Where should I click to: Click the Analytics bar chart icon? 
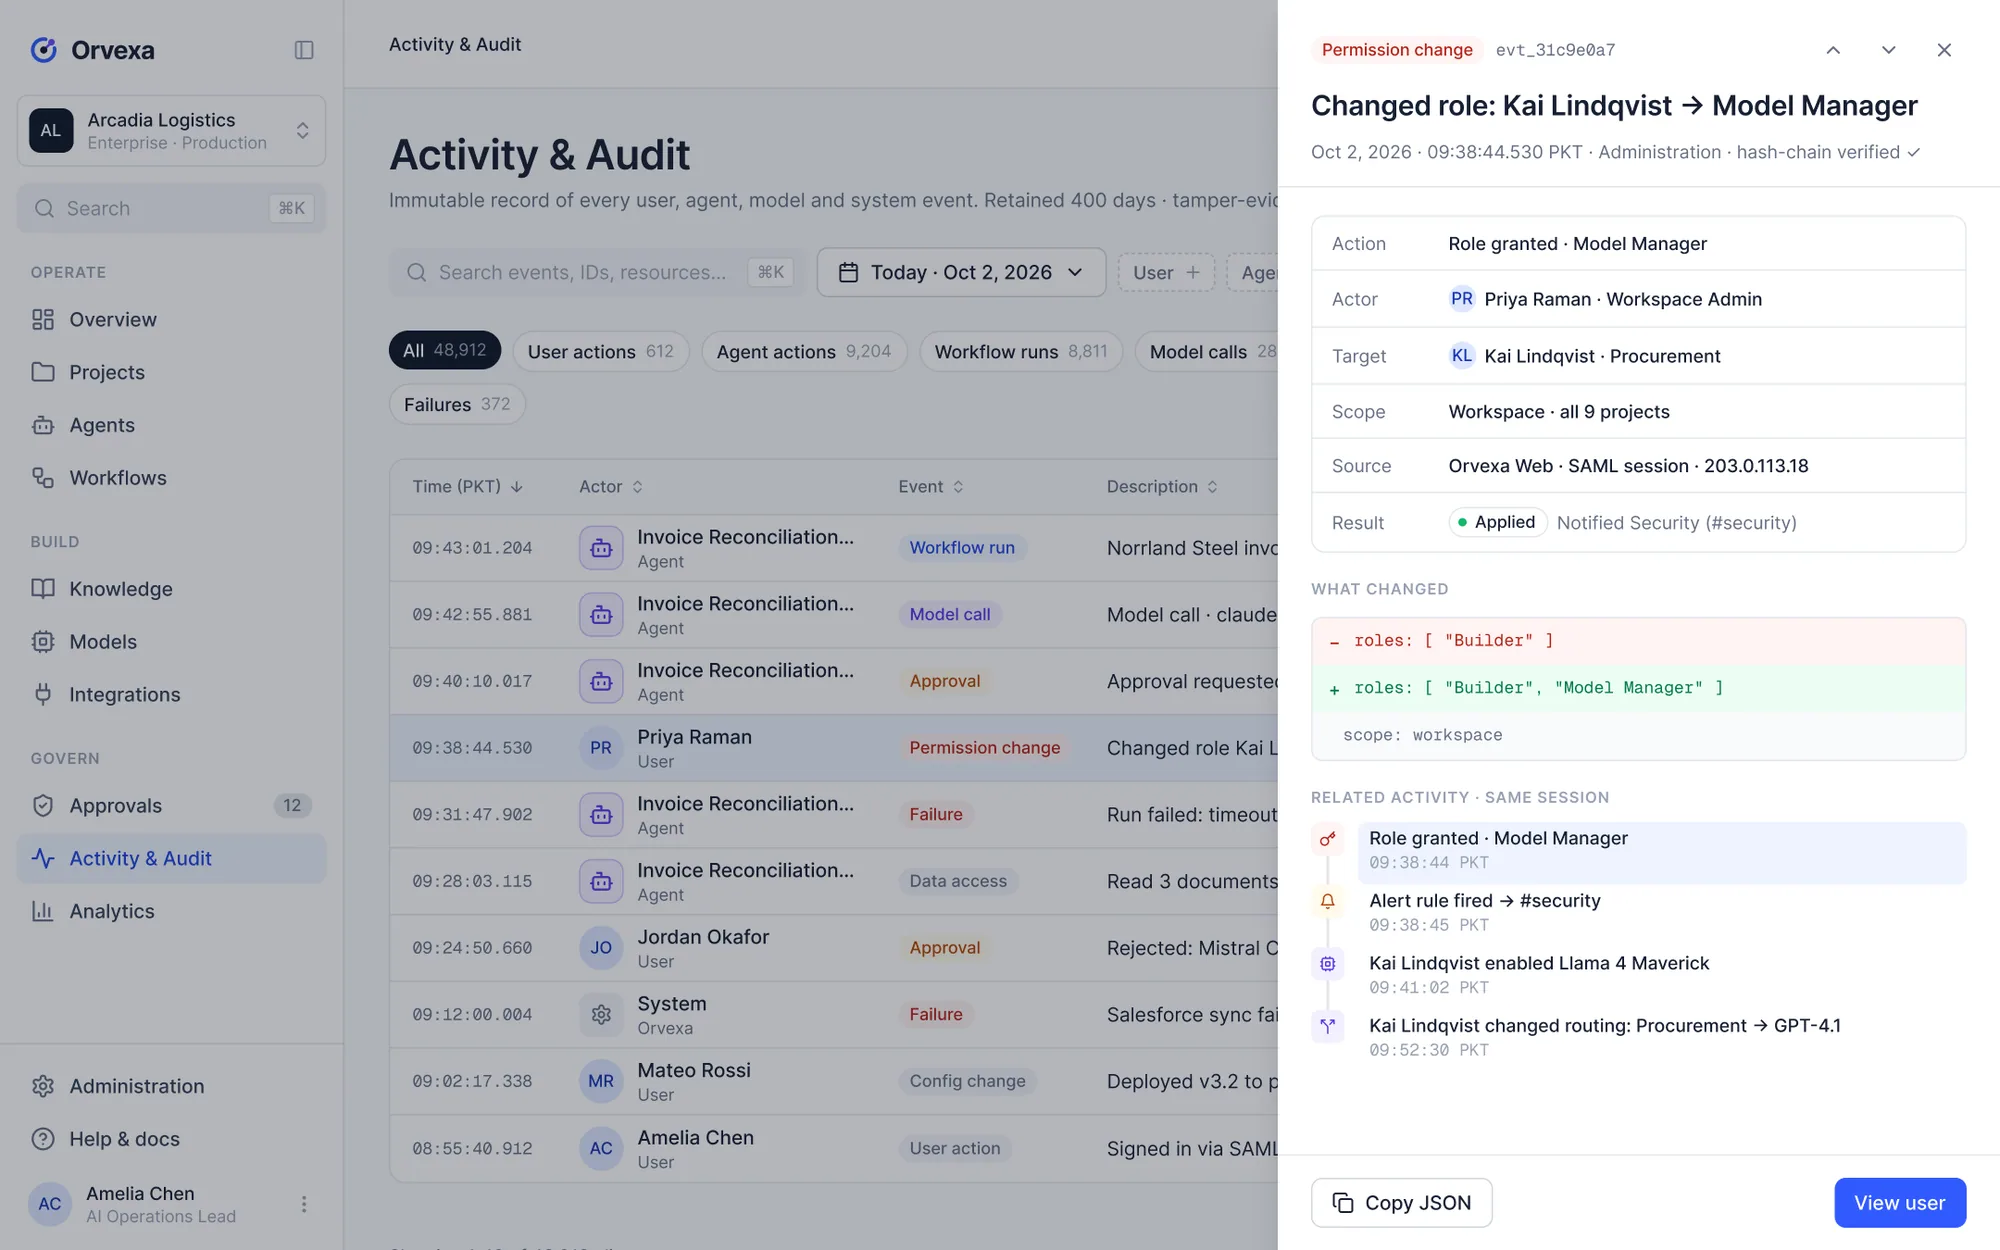[43, 911]
